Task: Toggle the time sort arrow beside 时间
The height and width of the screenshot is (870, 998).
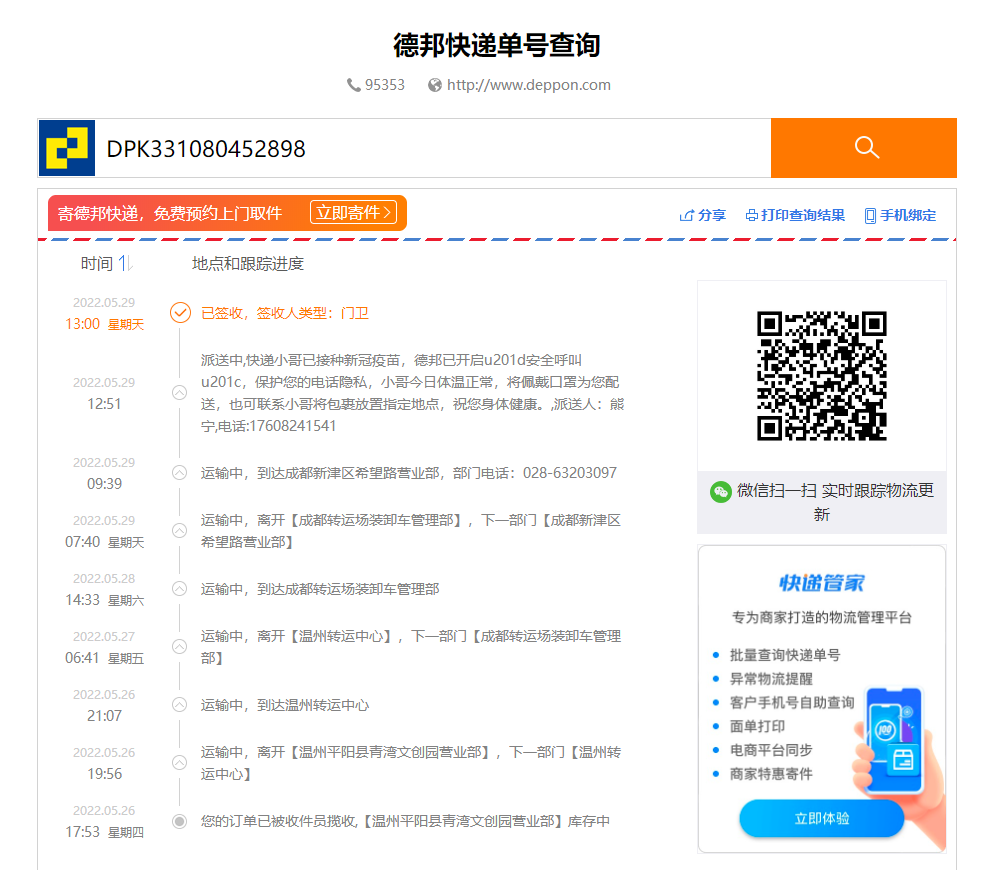Action: (125, 263)
